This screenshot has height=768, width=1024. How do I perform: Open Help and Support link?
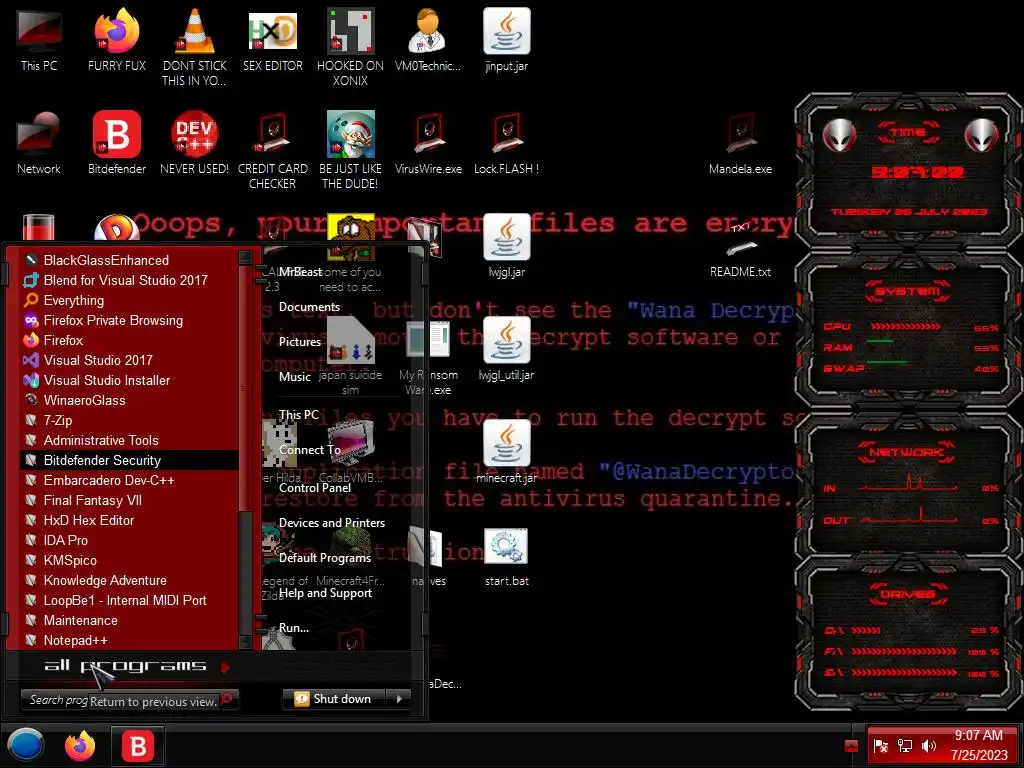click(x=325, y=592)
